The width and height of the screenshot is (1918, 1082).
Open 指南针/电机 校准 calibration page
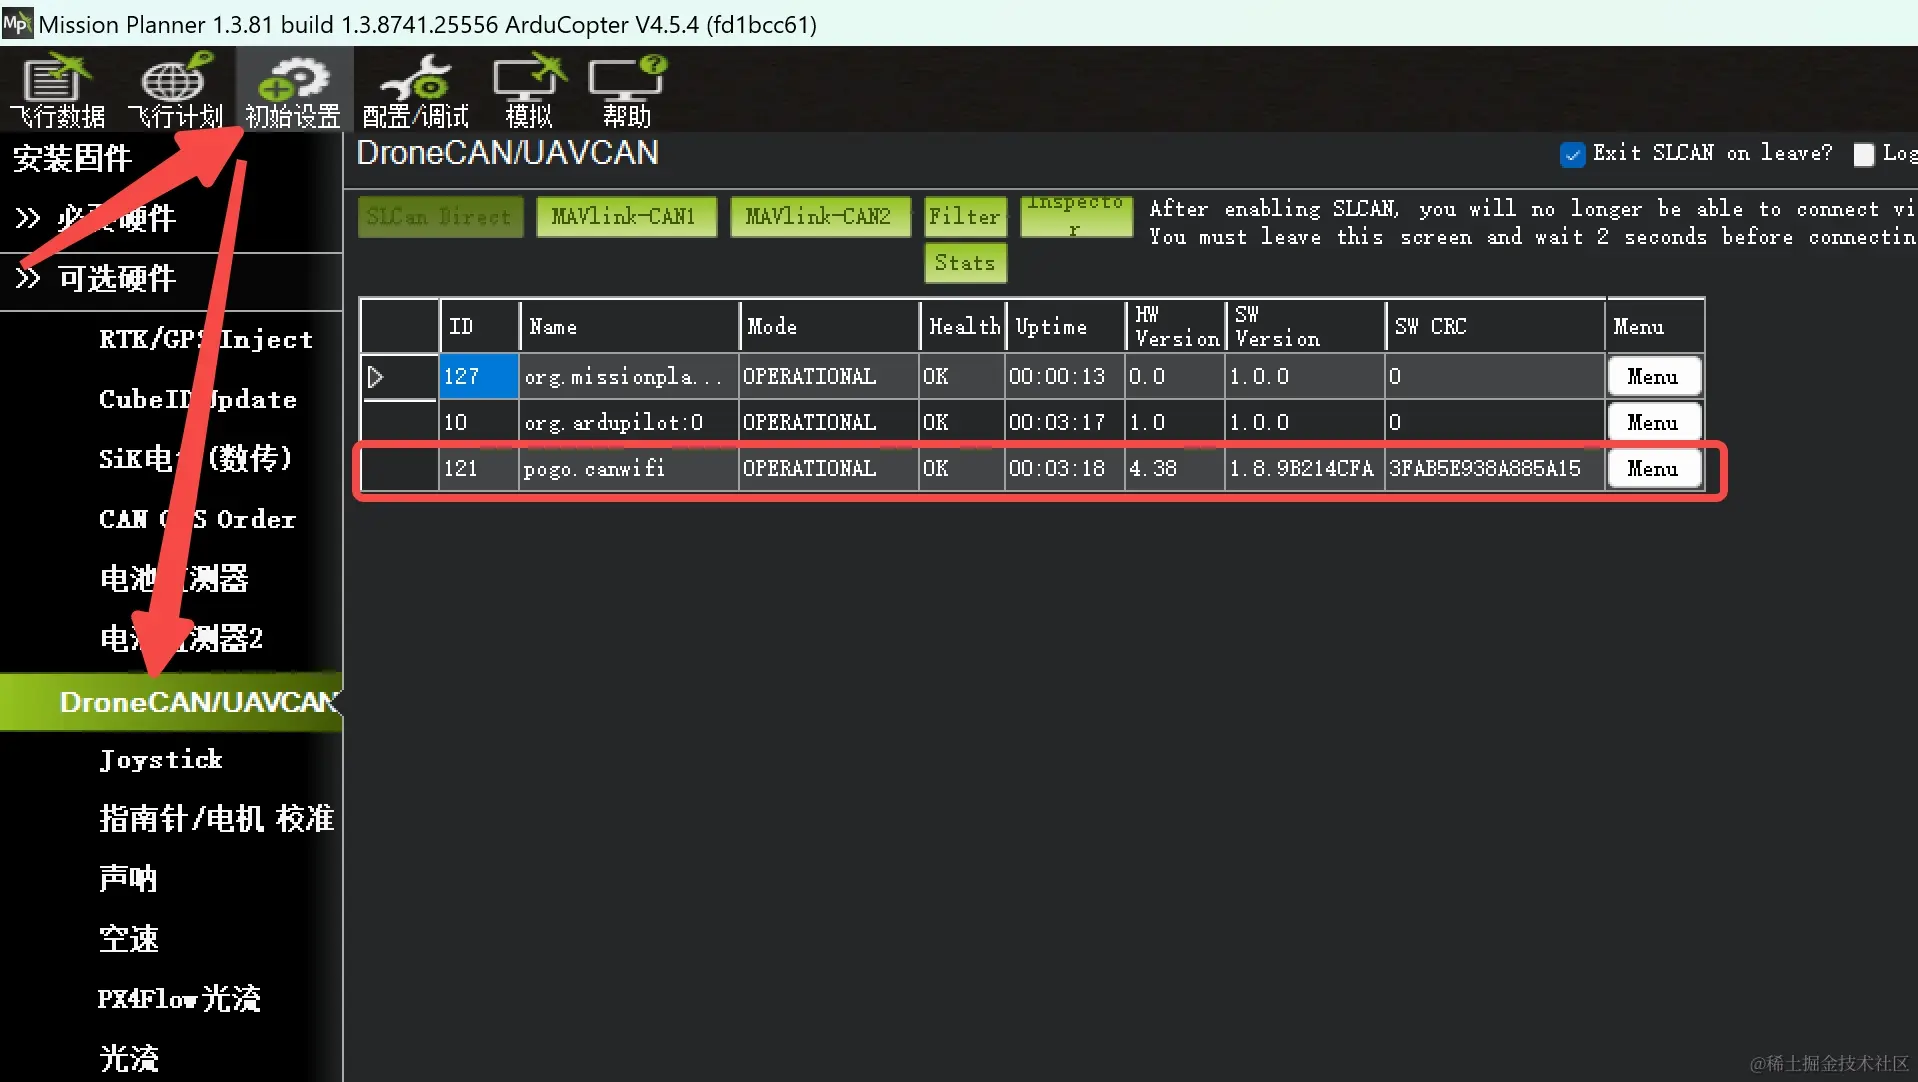(x=216, y=818)
